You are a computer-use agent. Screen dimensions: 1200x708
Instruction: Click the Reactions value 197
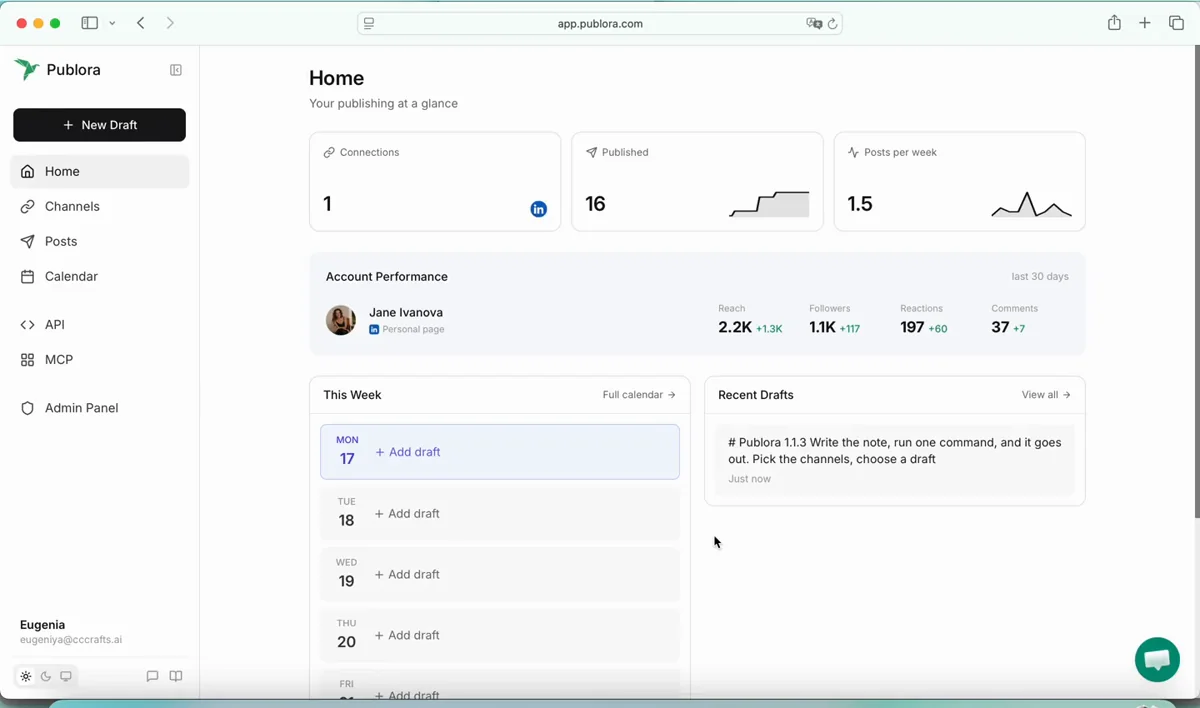click(x=912, y=327)
